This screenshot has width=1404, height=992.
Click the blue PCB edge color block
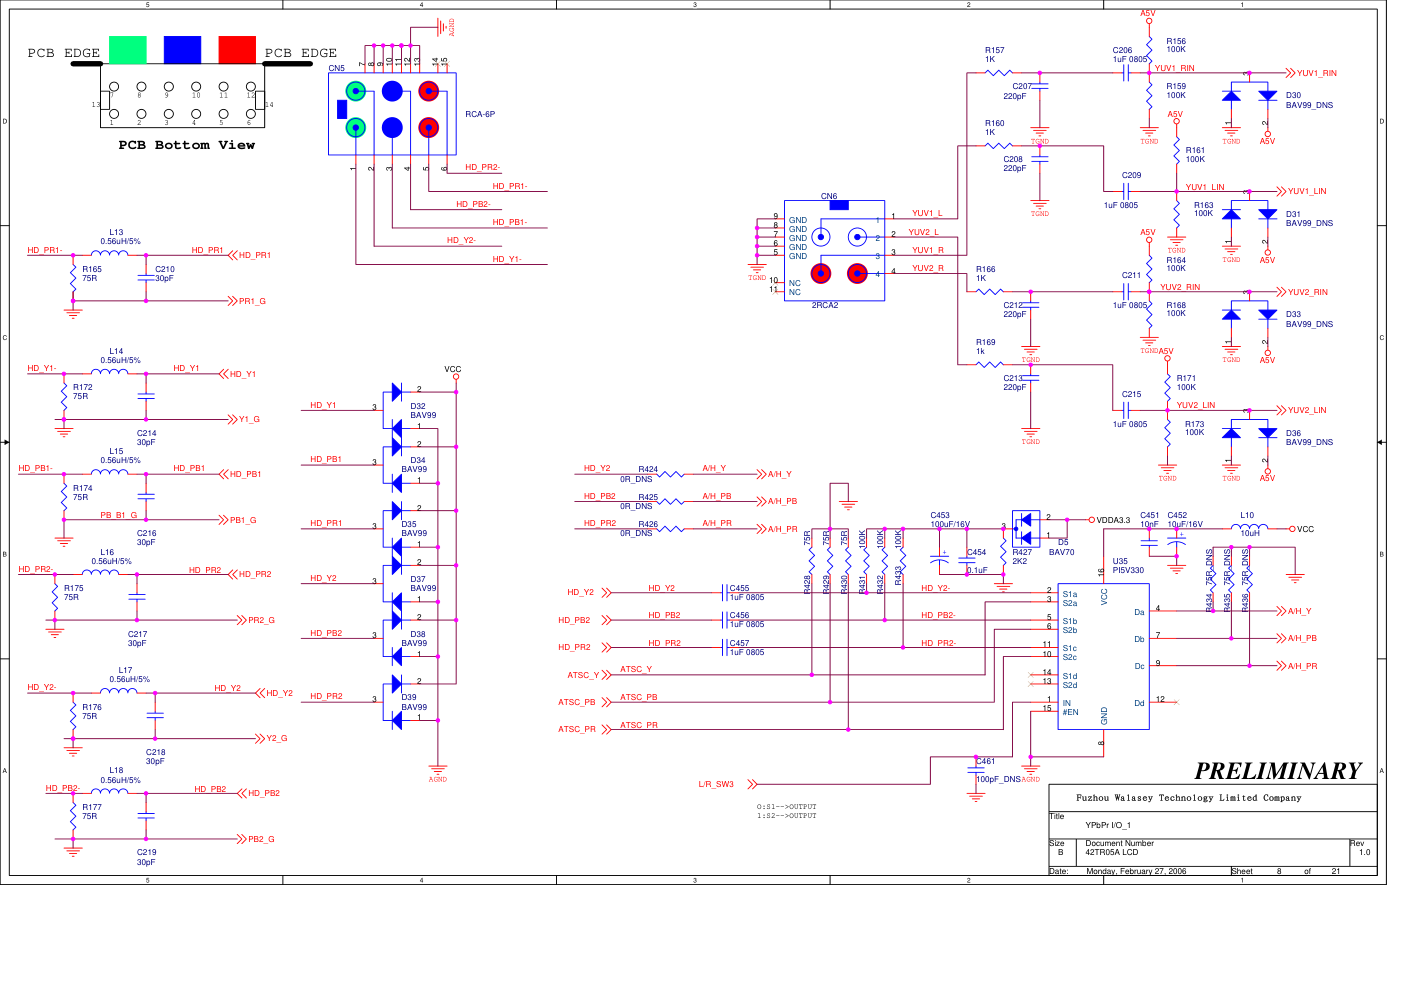182,49
